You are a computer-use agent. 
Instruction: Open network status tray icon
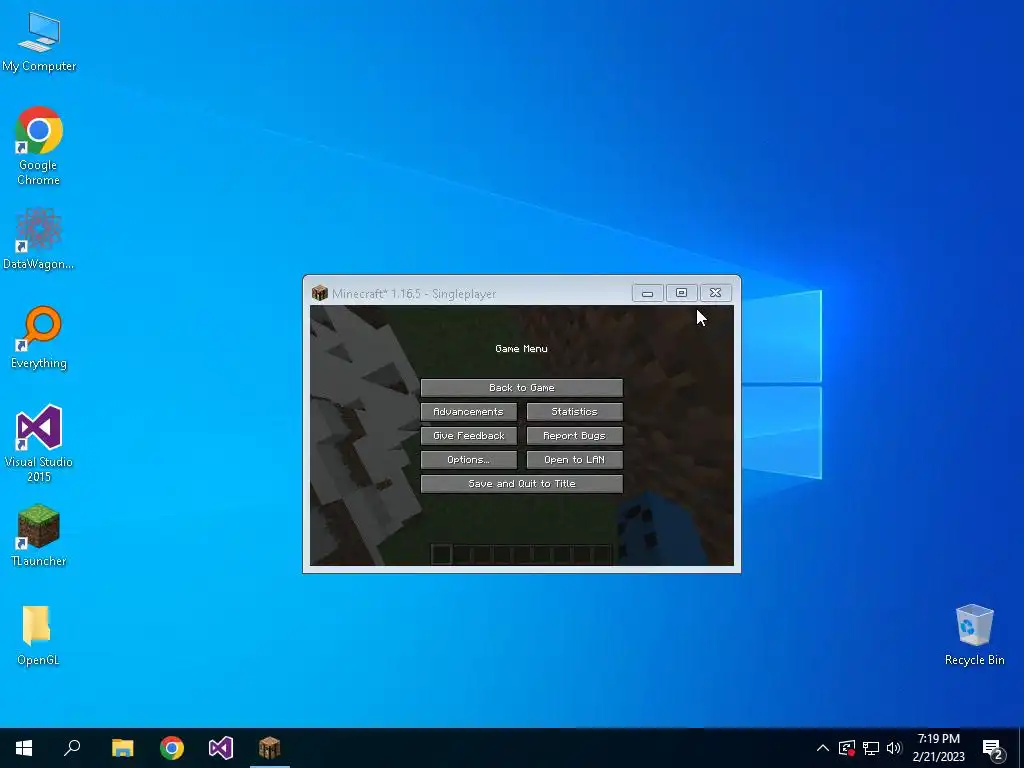871,748
